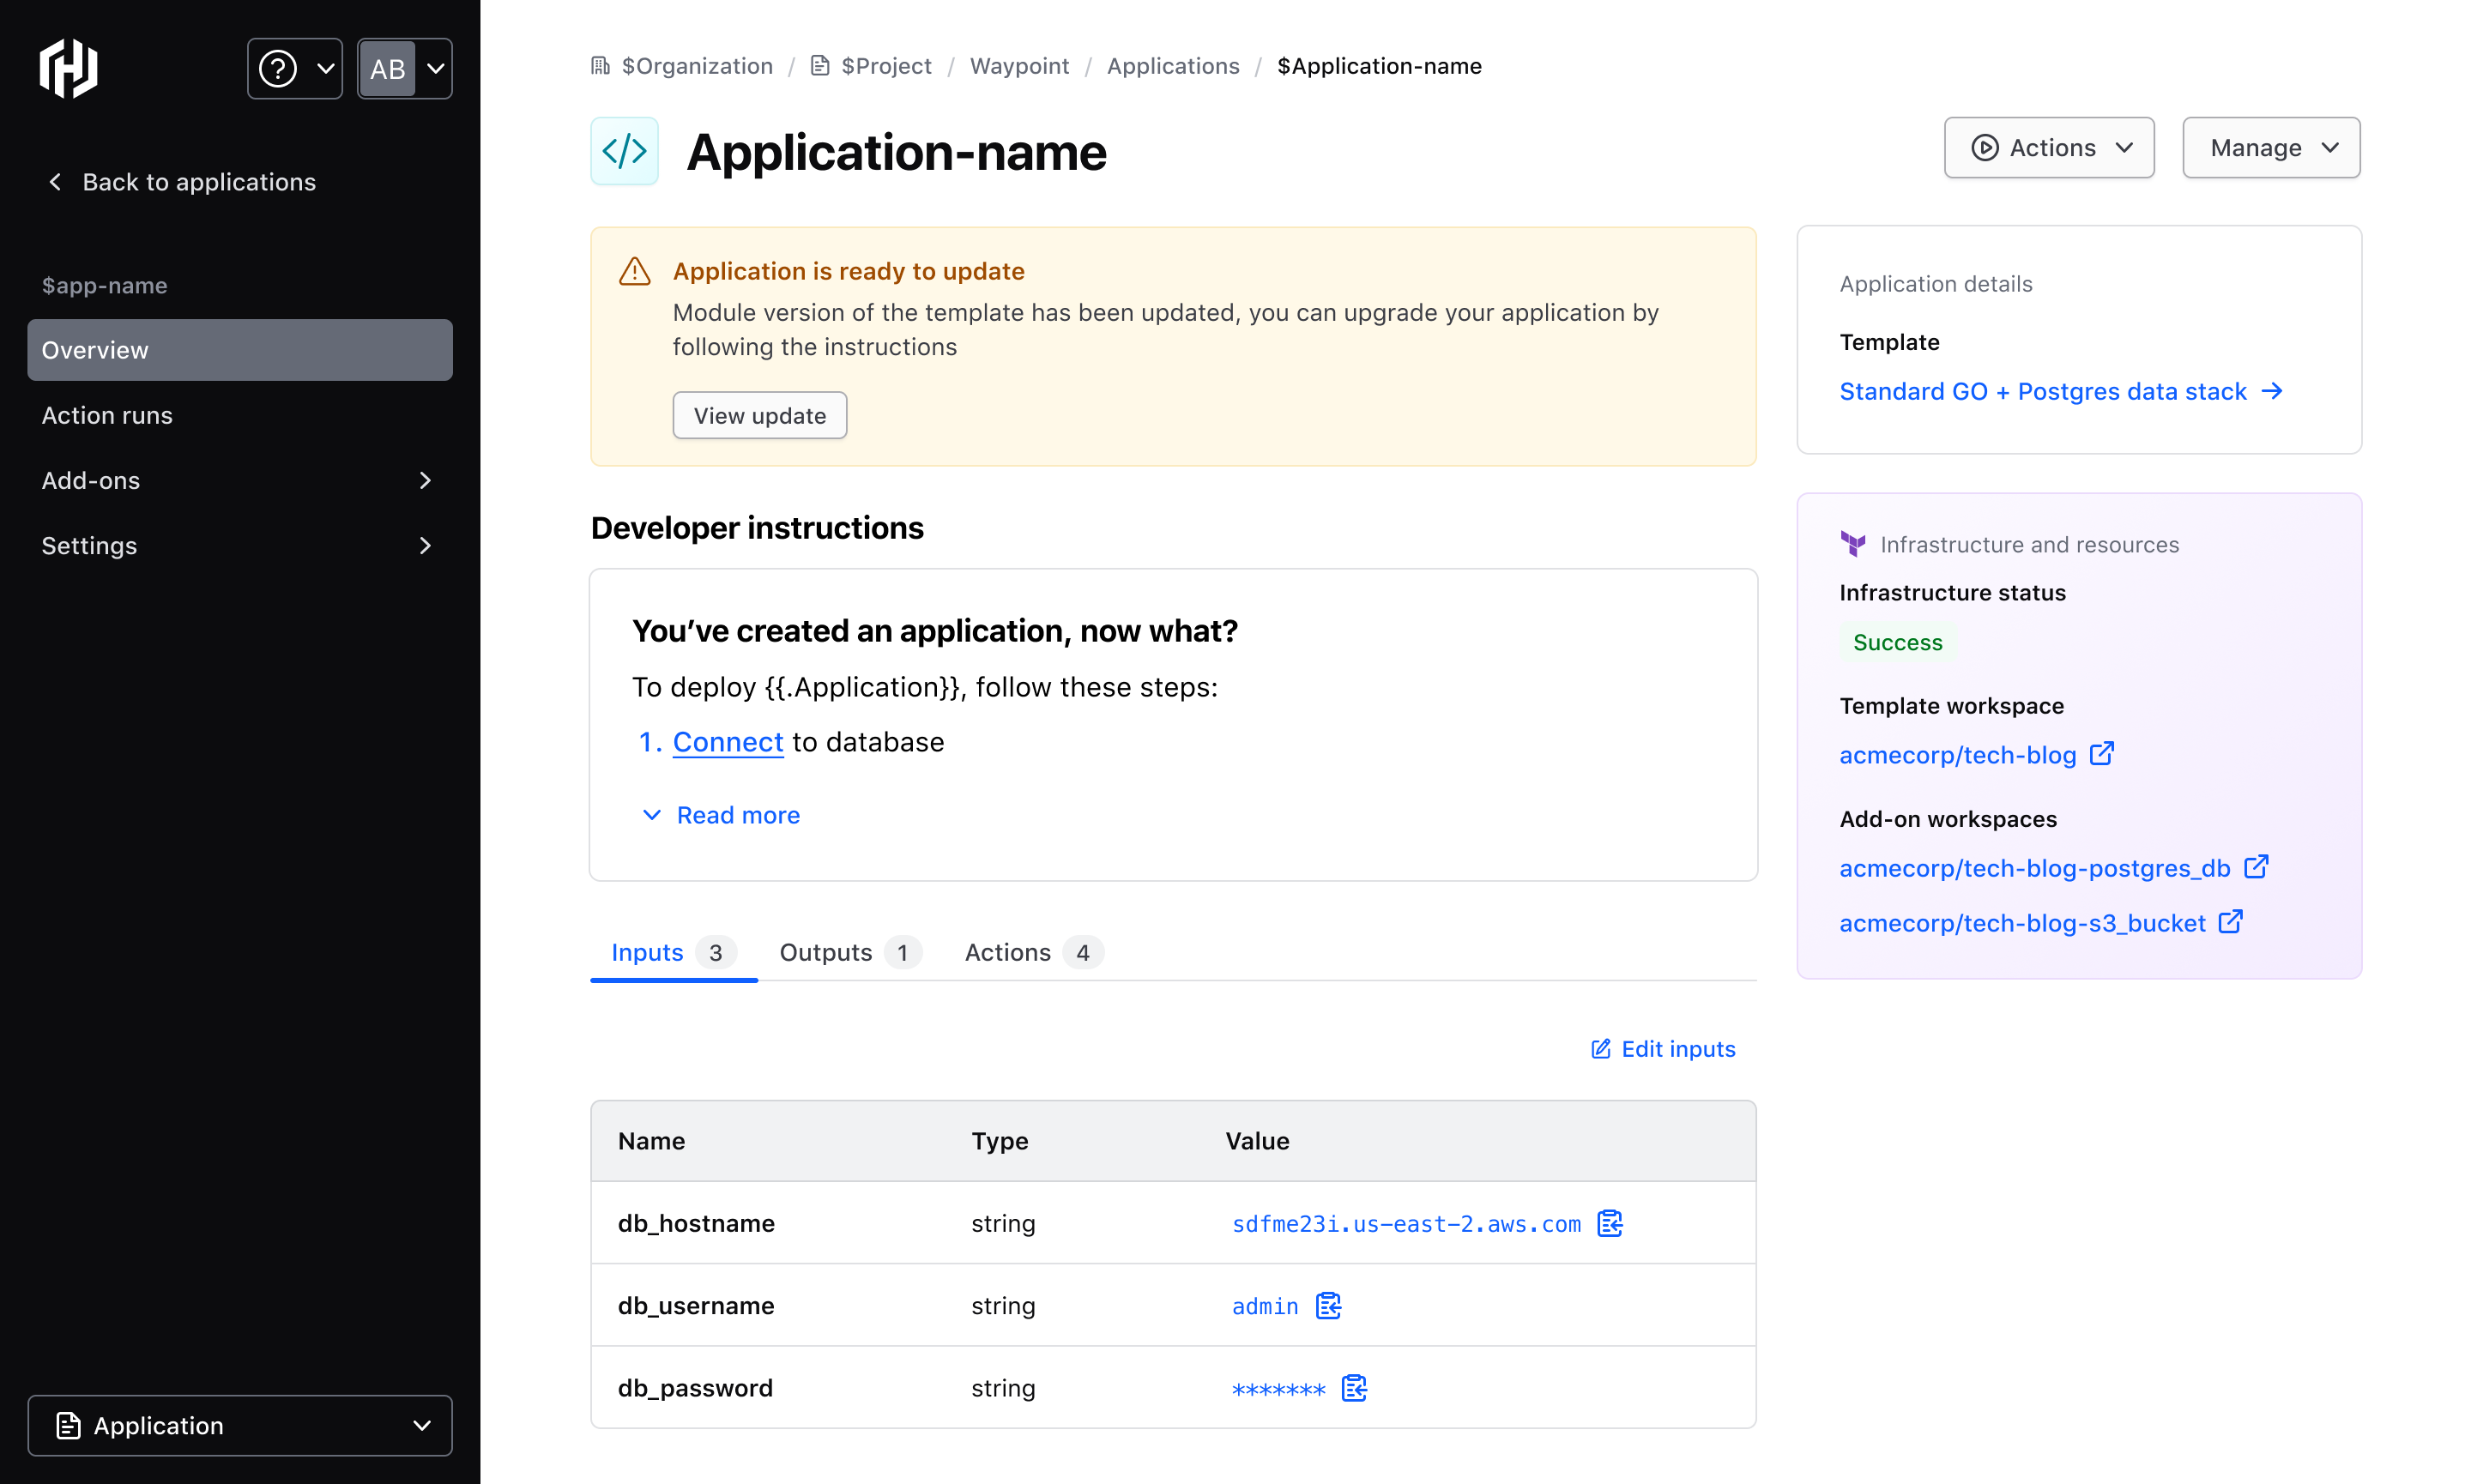Open acmecorp/tech-blog-s3_bucket workspace link

2022,923
